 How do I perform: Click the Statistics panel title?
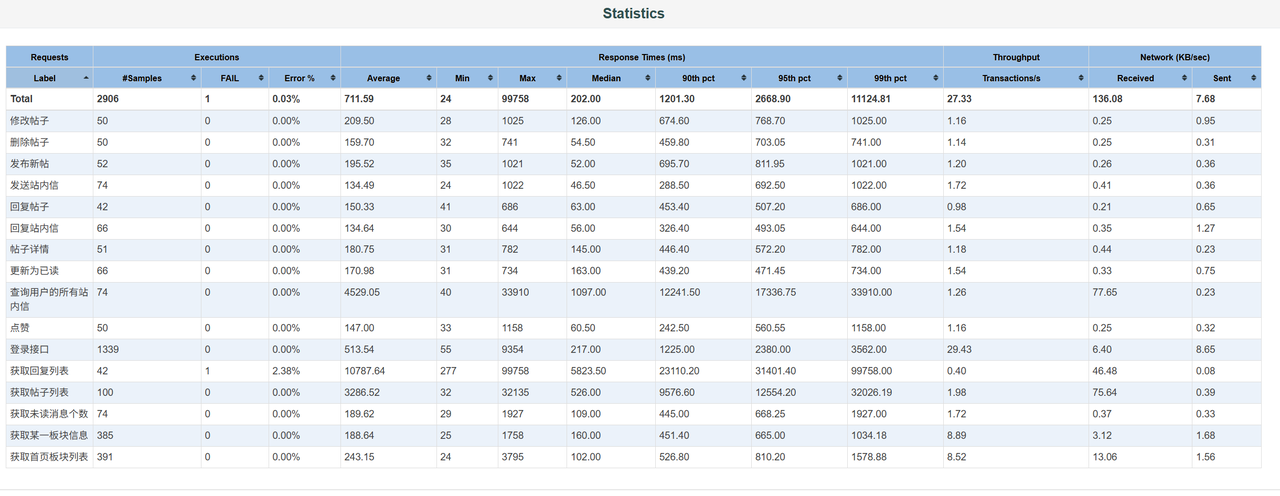633,14
